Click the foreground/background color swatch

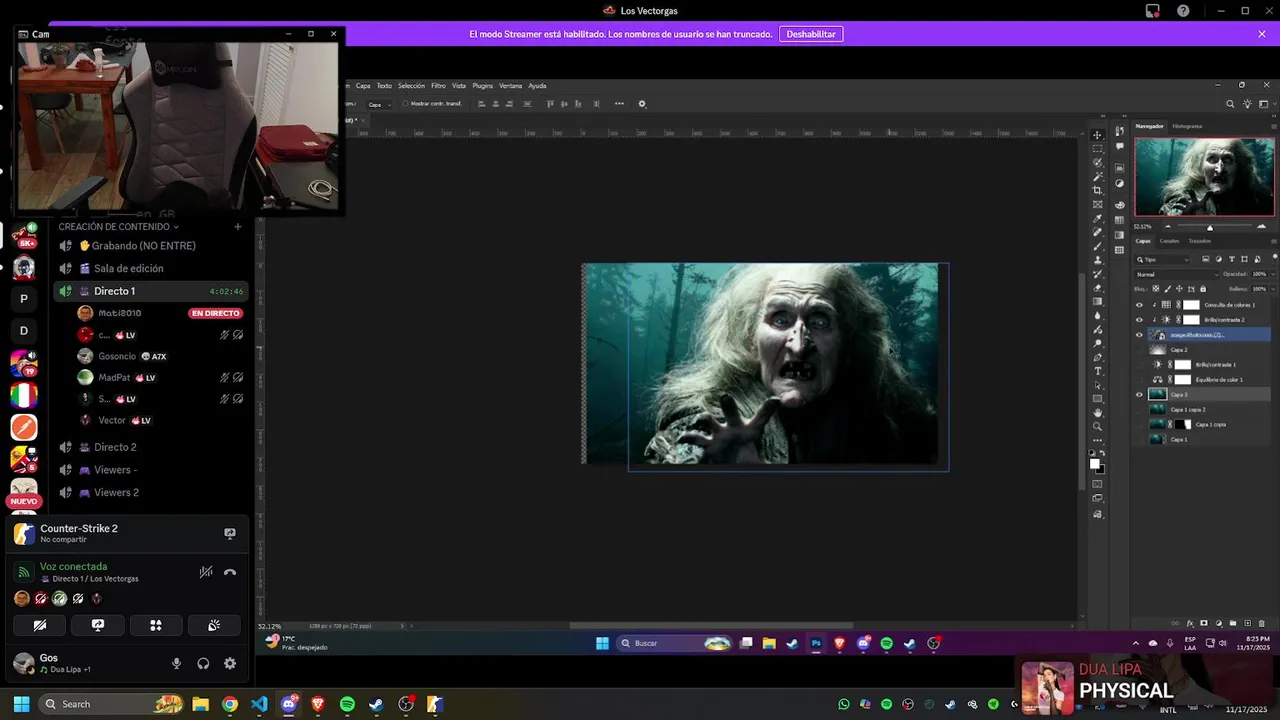(x=1097, y=464)
